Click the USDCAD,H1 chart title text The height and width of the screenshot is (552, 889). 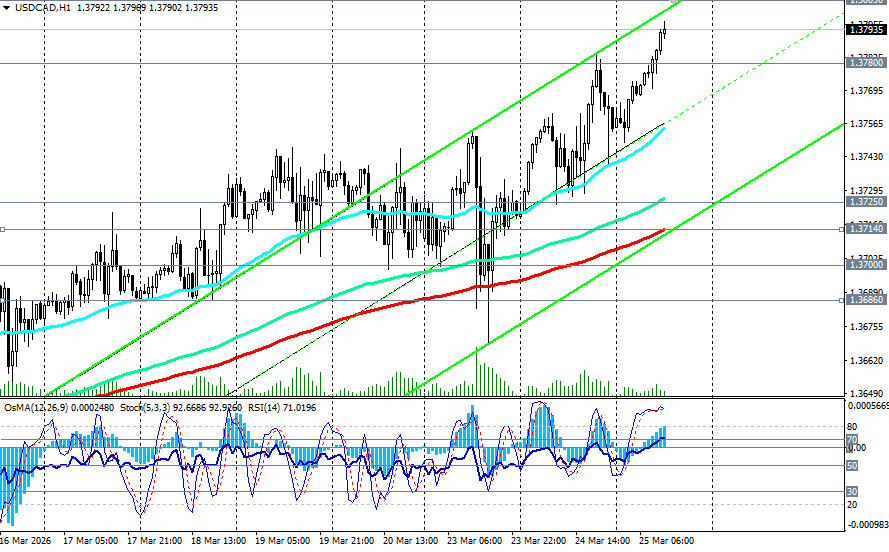pos(43,8)
